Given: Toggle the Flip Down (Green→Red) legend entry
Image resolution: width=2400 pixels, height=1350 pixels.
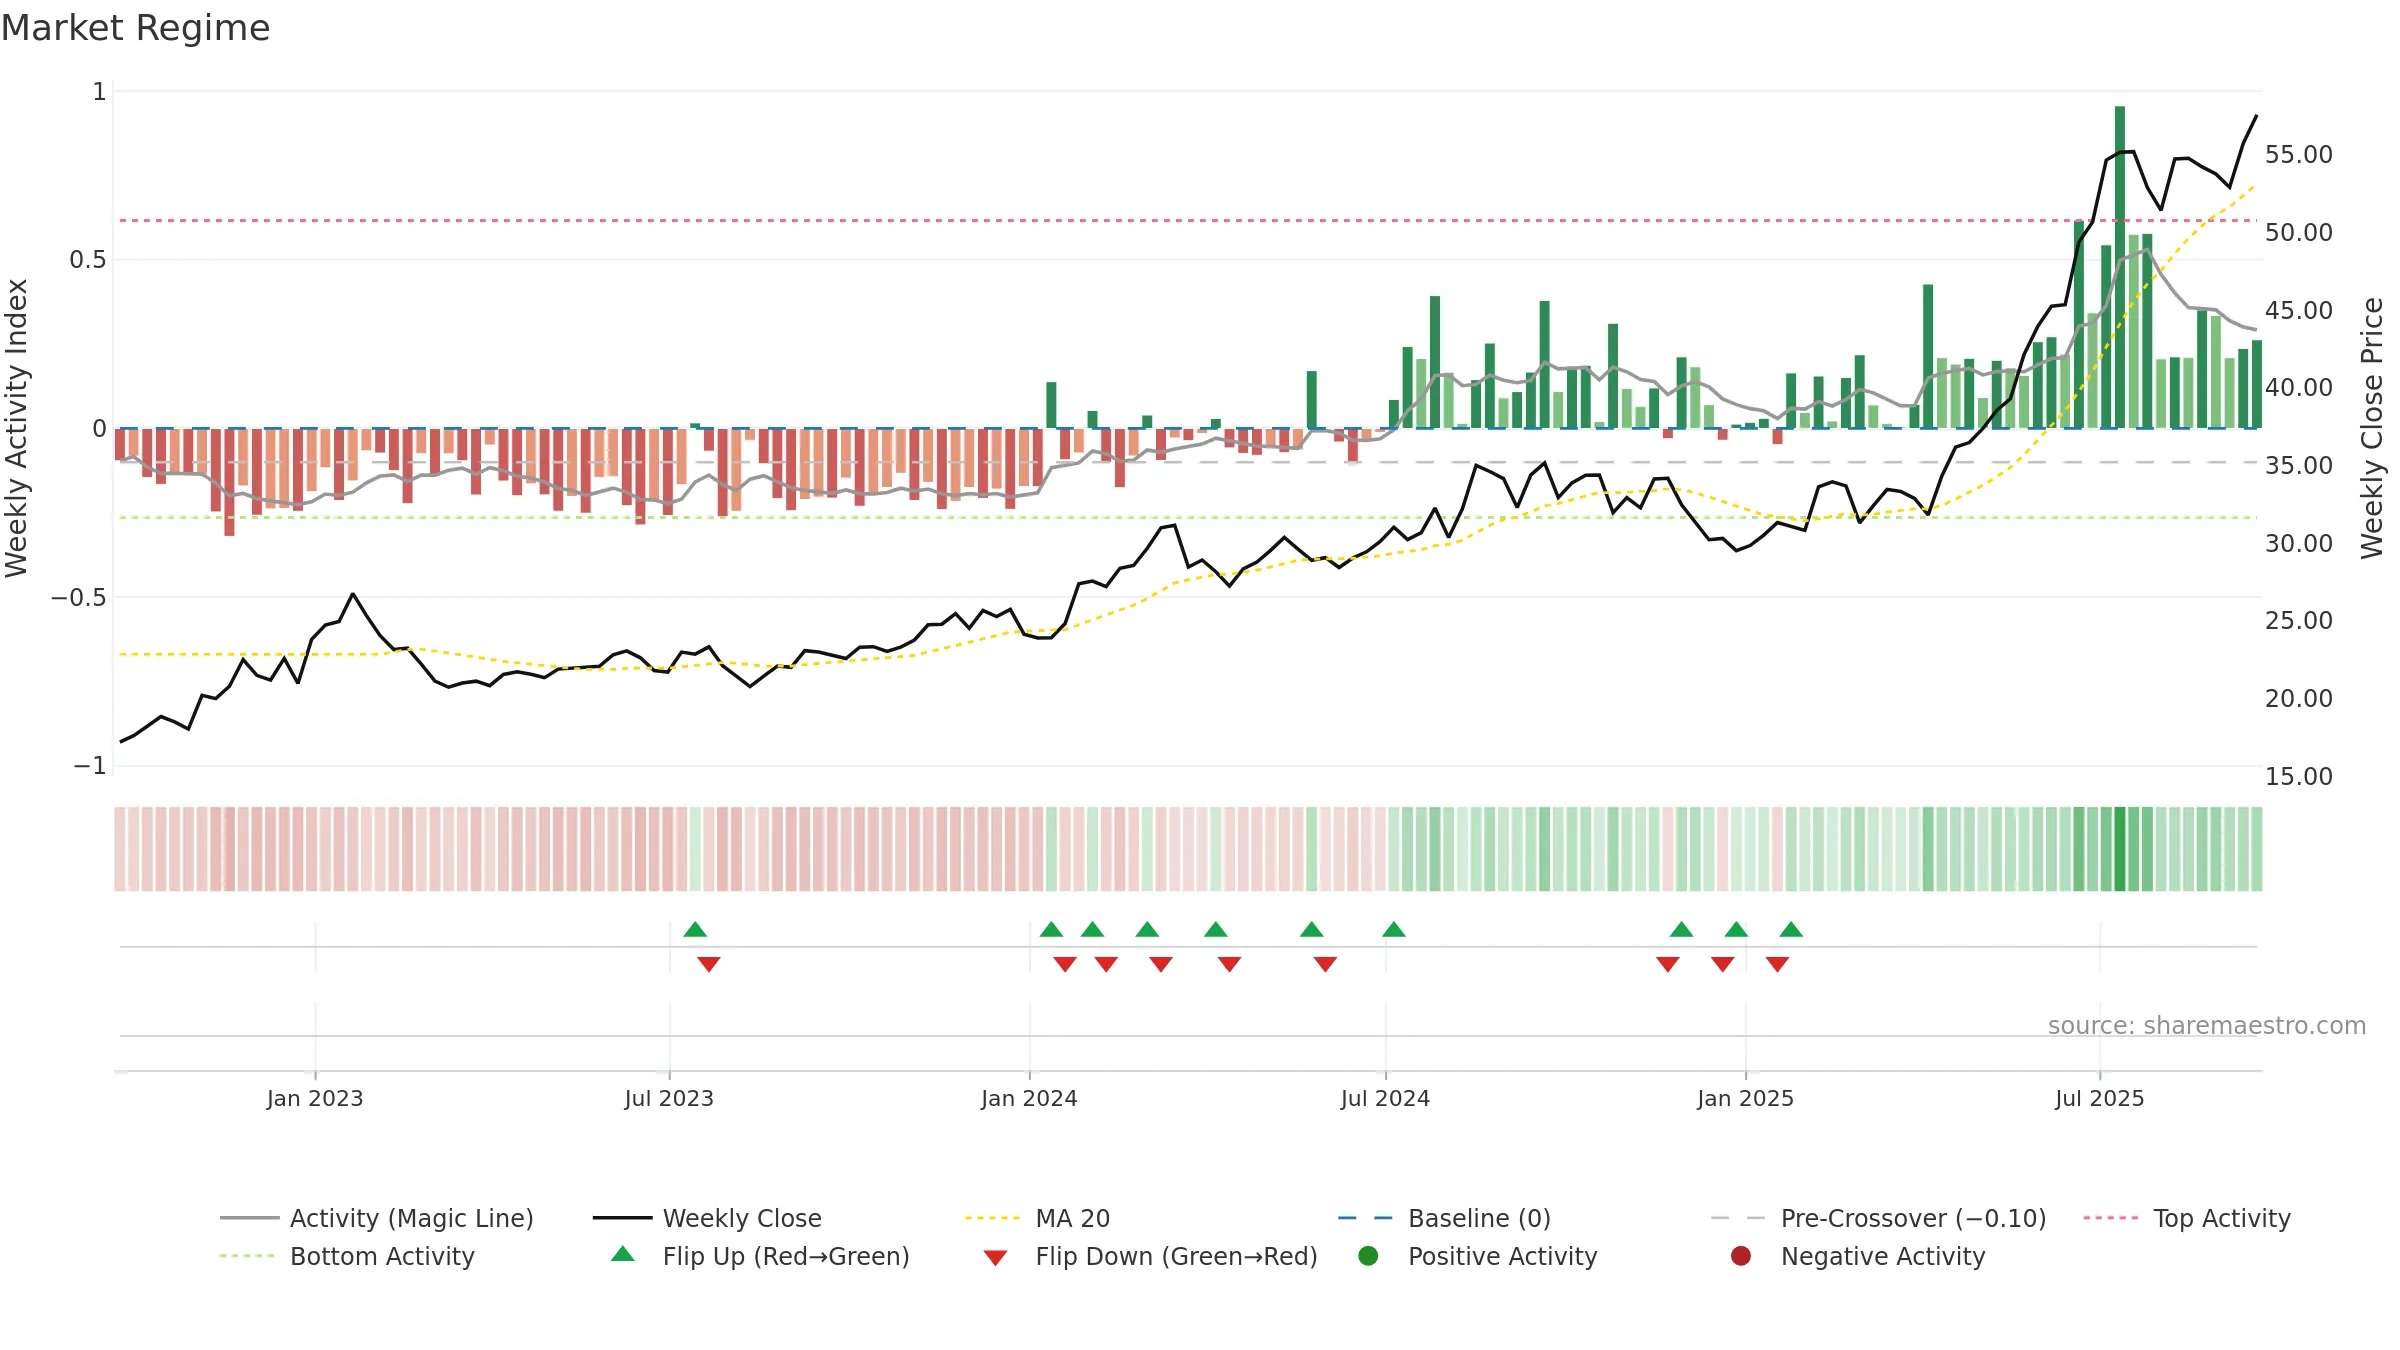Looking at the screenshot, I should (1150, 1256).
